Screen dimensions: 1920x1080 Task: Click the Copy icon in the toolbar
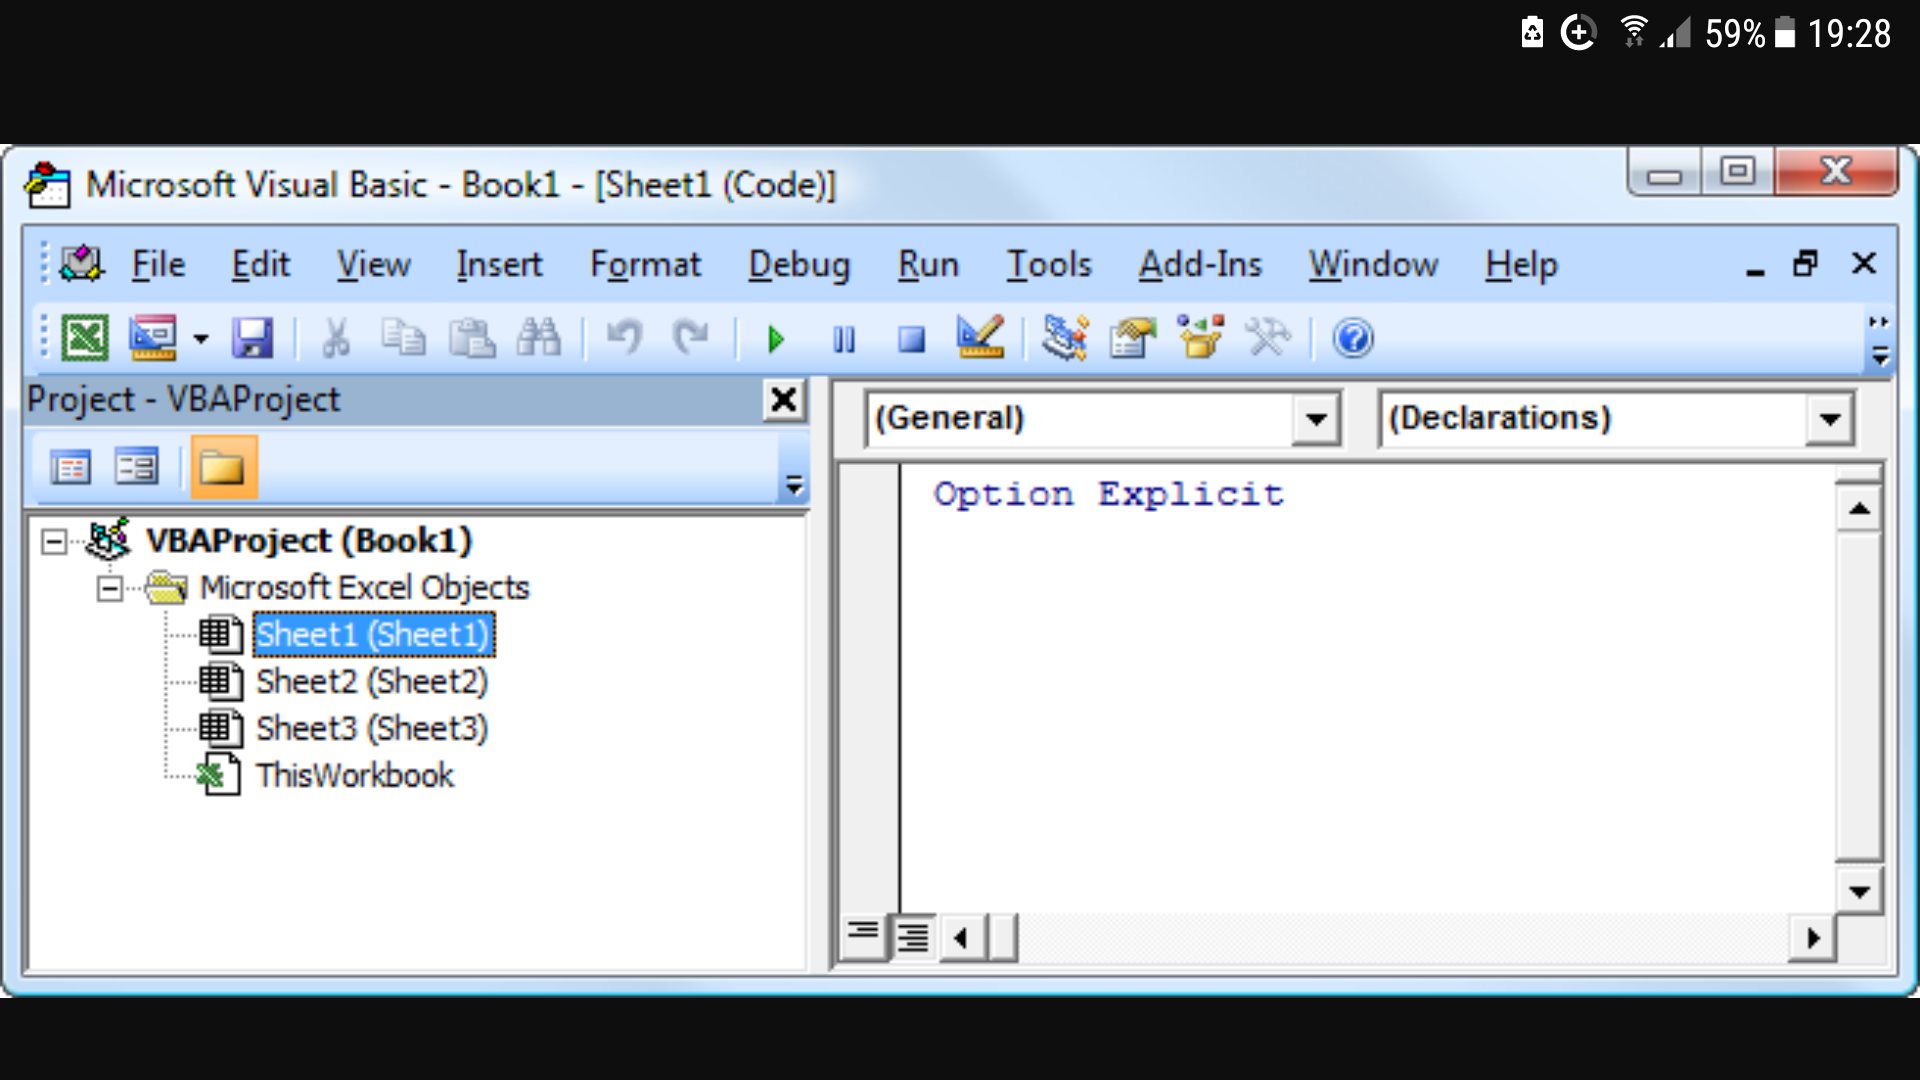[x=403, y=338]
